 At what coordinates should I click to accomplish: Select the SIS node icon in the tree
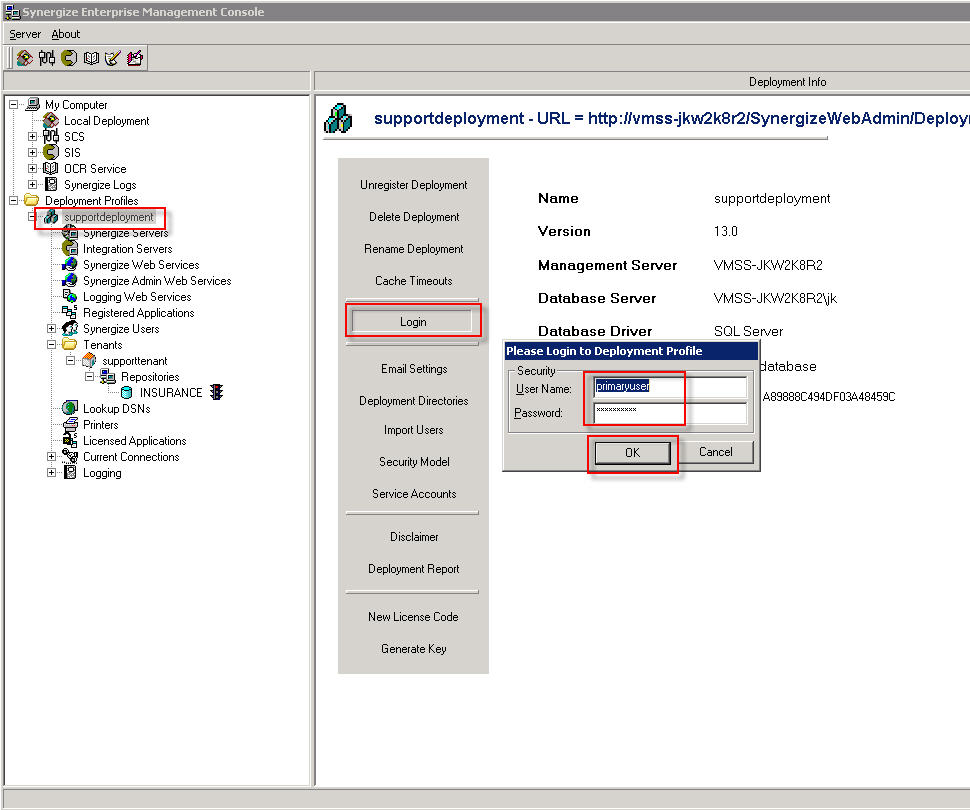[x=51, y=152]
